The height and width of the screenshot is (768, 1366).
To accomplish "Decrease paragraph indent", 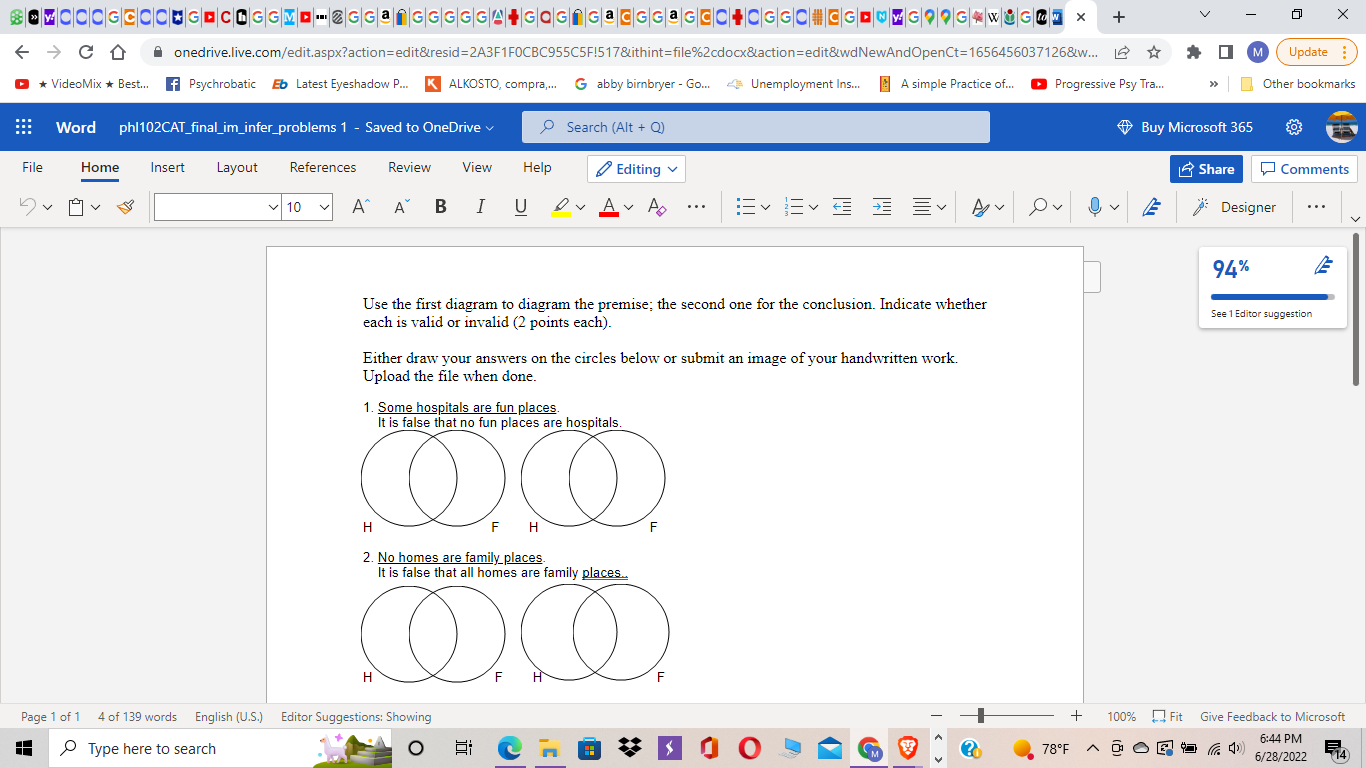I will tap(842, 207).
